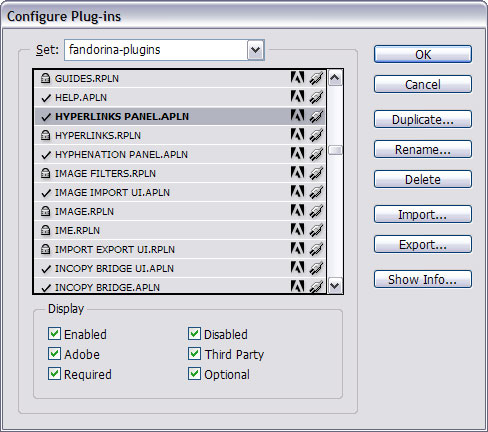Image resolution: width=488 pixels, height=432 pixels.
Task: Delete the current plug-in set
Action: [x=423, y=179]
